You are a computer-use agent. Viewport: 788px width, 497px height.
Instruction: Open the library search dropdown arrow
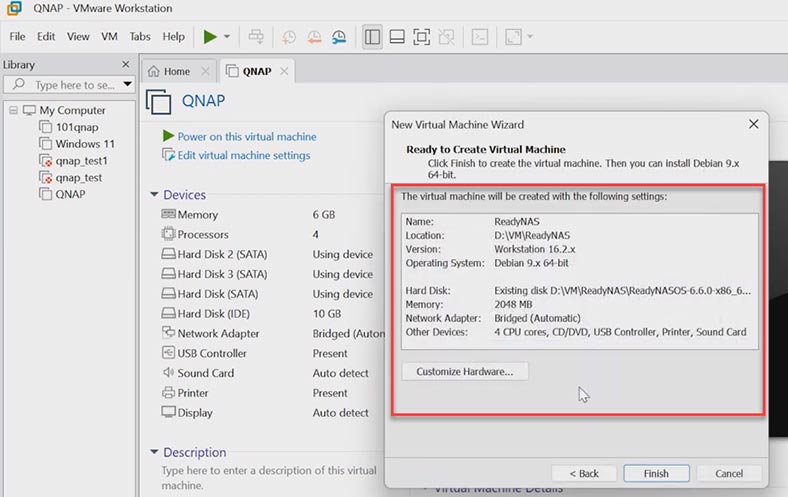pos(128,84)
